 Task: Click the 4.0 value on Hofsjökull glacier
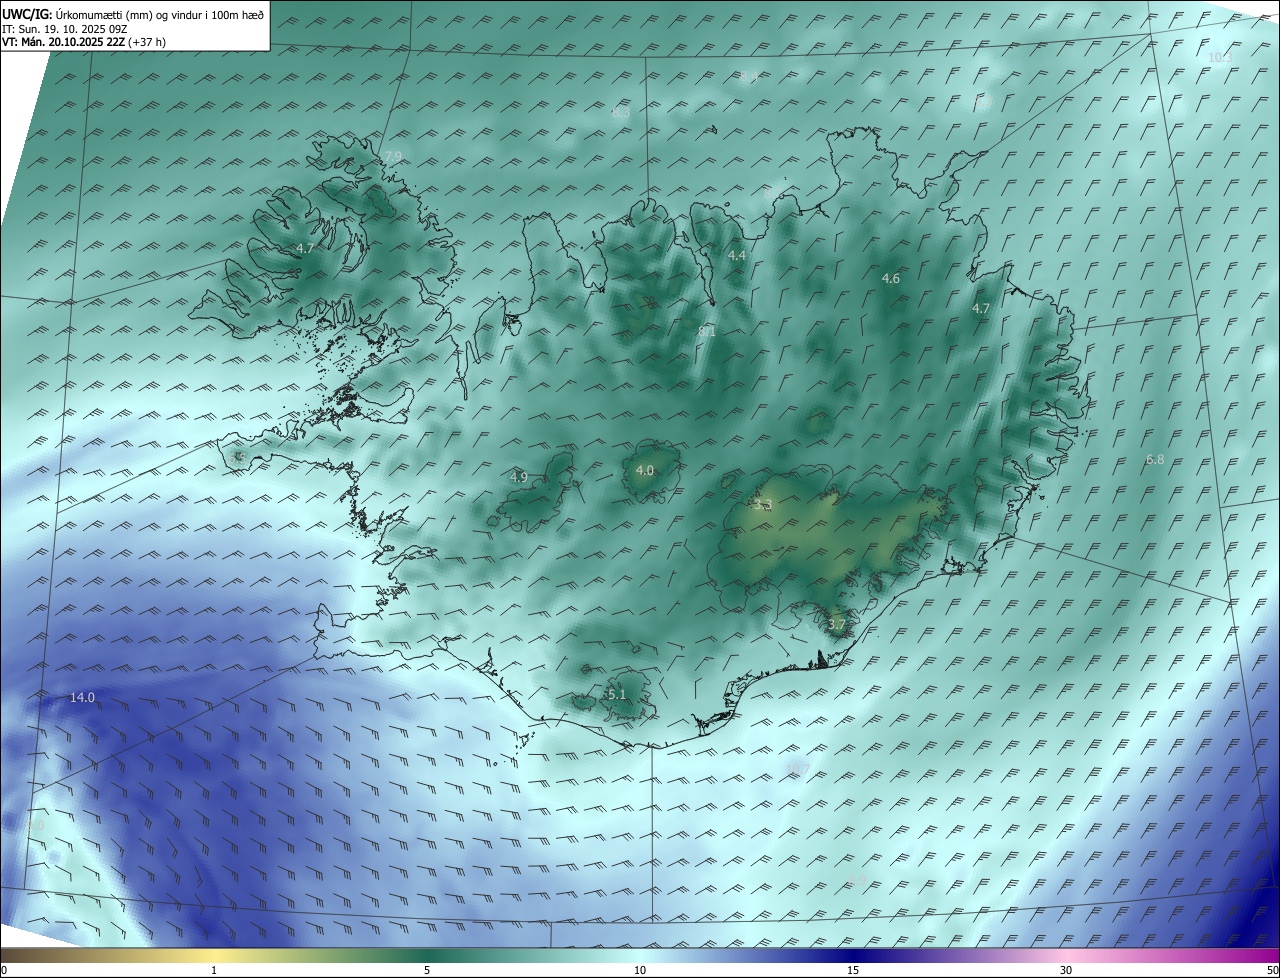pos(645,471)
